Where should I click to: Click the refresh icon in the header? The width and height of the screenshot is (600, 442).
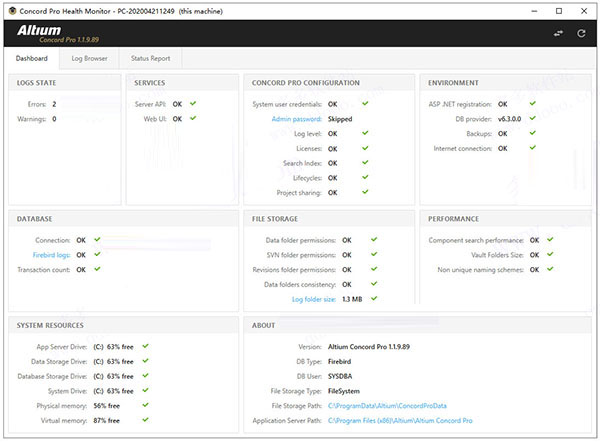(578, 33)
